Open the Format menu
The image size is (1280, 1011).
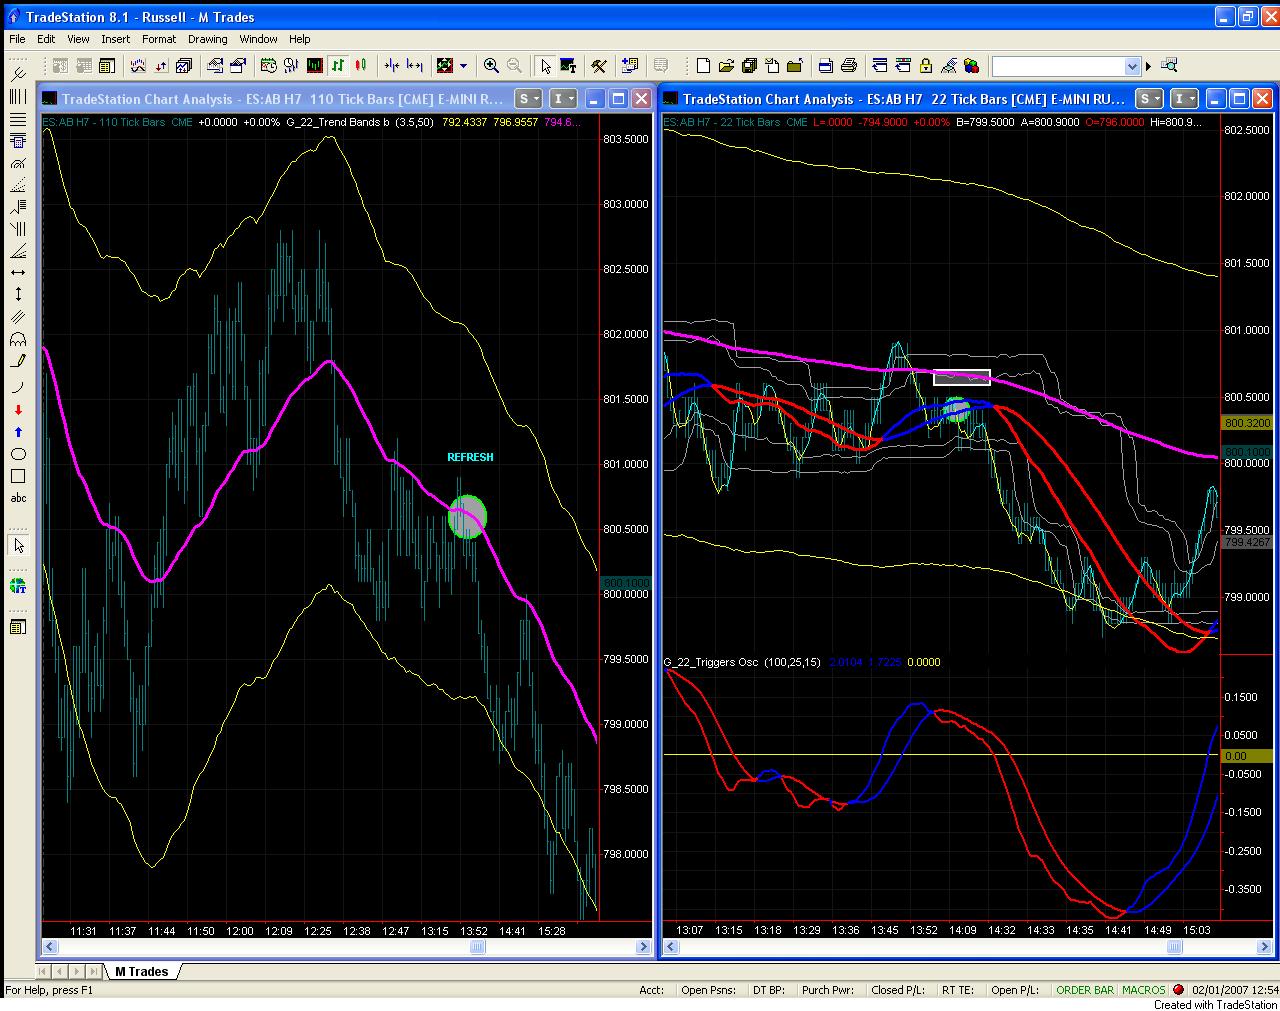pos(159,39)
